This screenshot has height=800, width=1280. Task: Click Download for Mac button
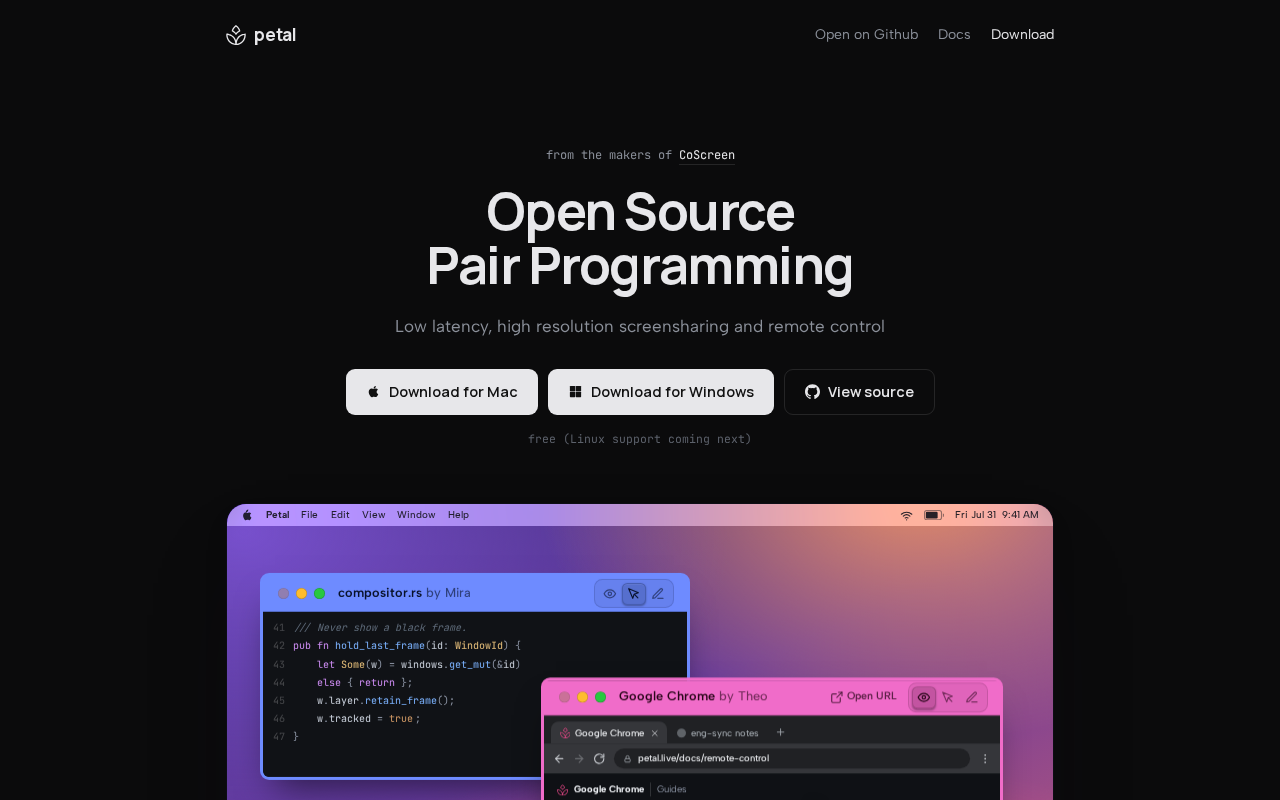point(442,392)
